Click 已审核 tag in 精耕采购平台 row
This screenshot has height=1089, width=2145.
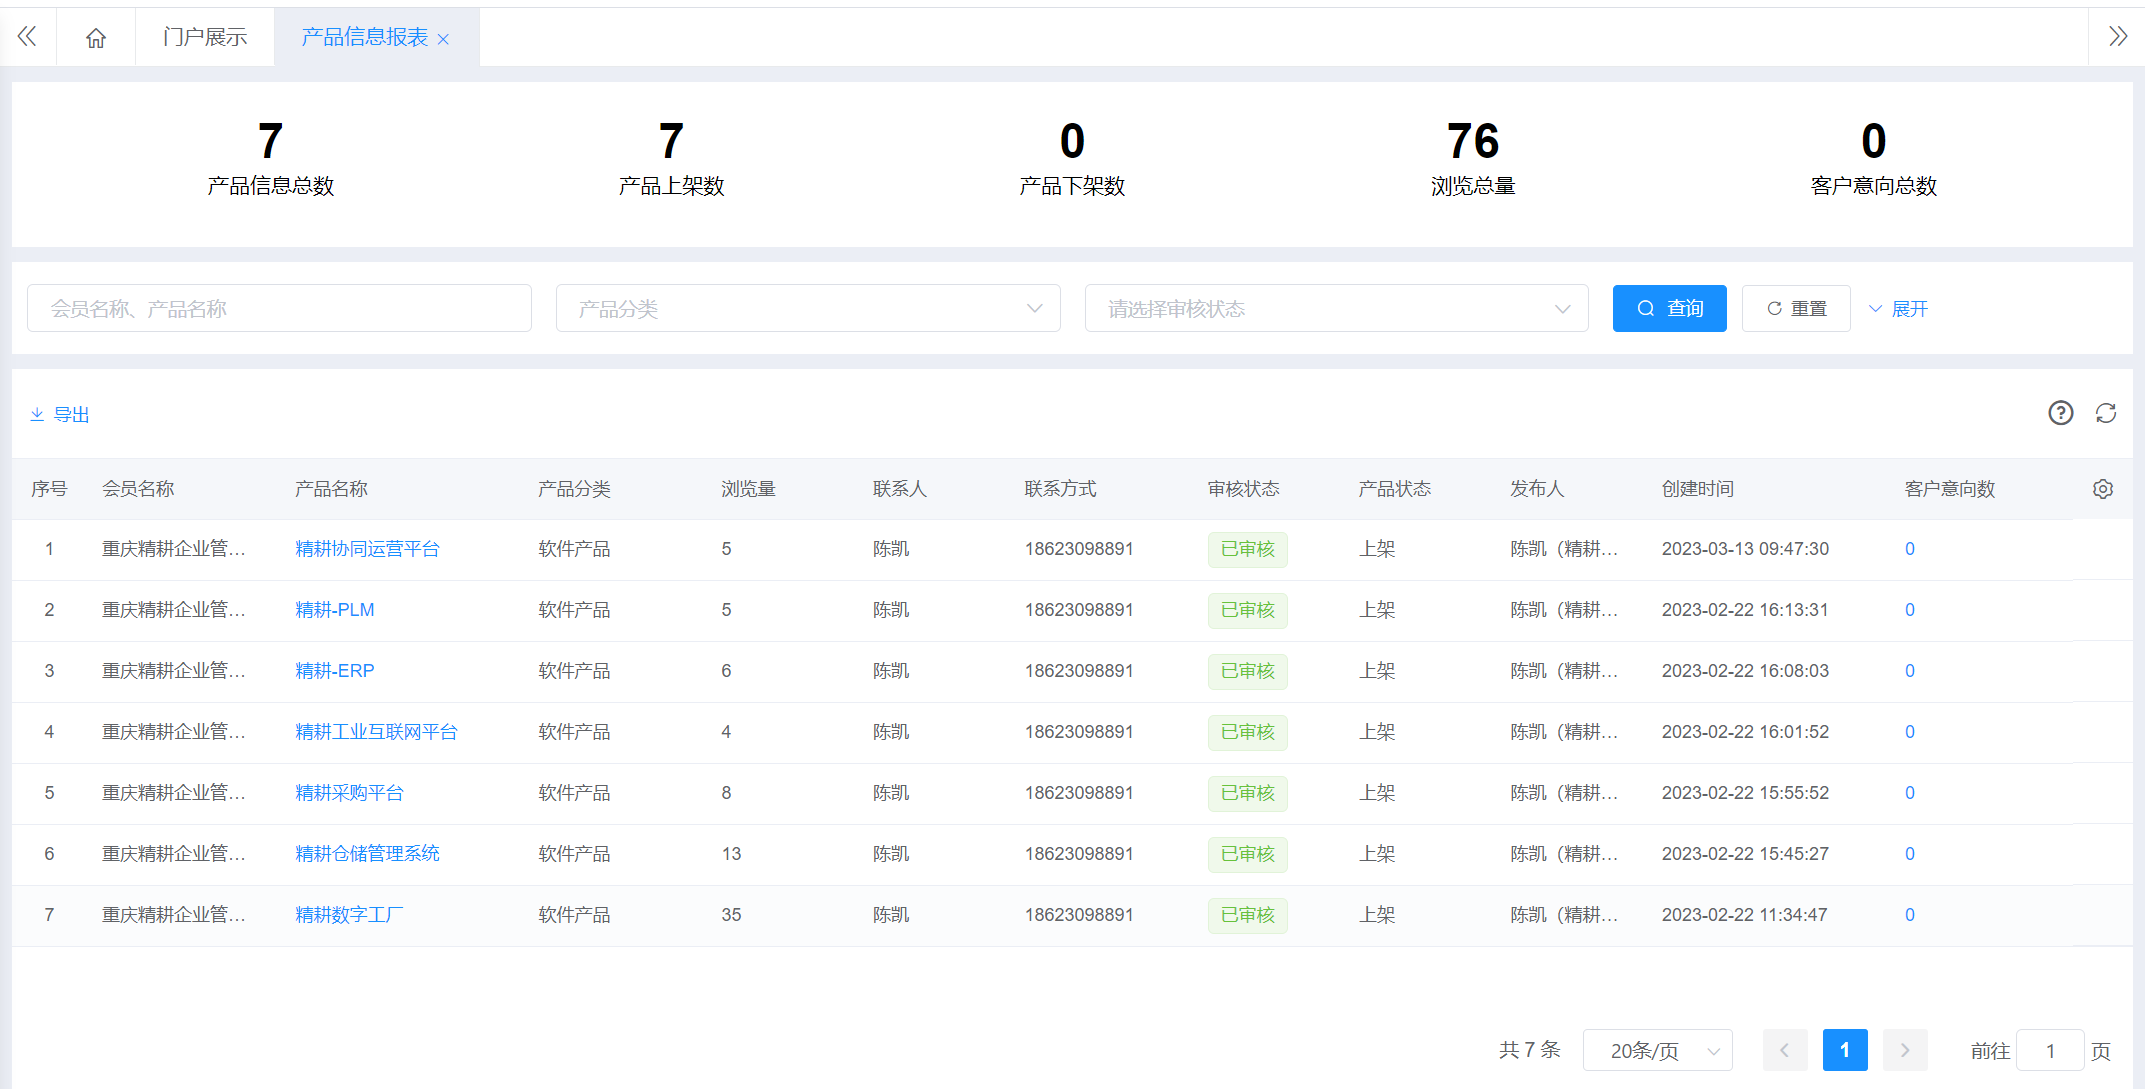(x=1247, y=793)
